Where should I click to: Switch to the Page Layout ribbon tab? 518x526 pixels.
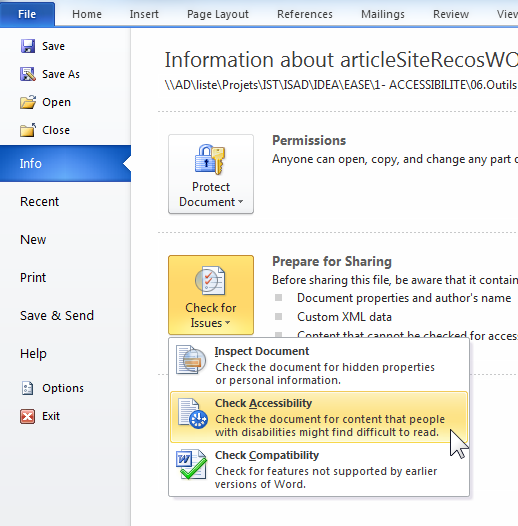(218, 14)
